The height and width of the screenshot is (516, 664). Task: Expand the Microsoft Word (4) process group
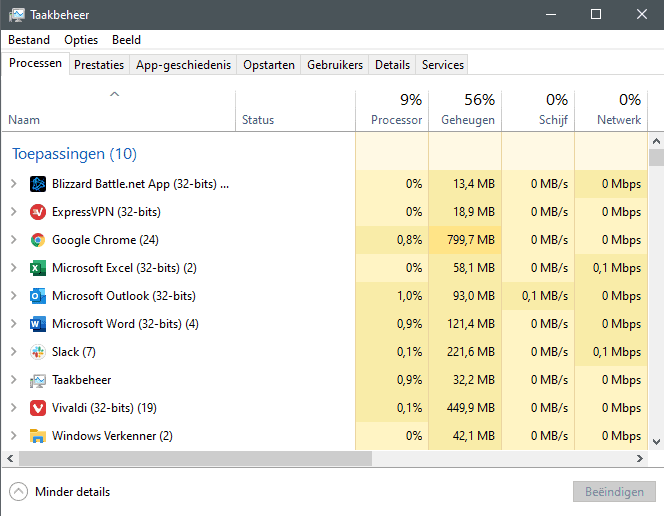click(x=14, y=323)
